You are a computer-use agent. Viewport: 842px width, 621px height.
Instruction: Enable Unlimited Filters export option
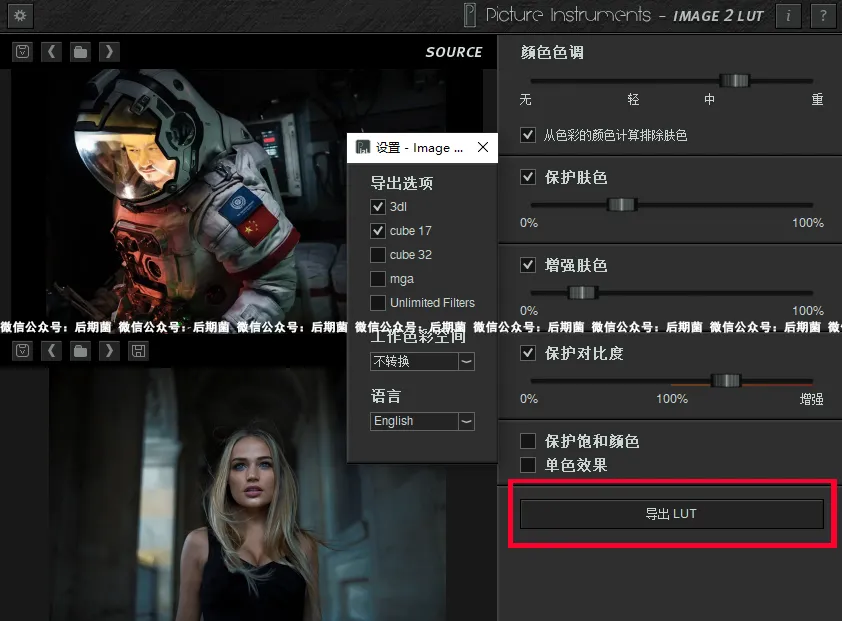(x=378, y=303)
